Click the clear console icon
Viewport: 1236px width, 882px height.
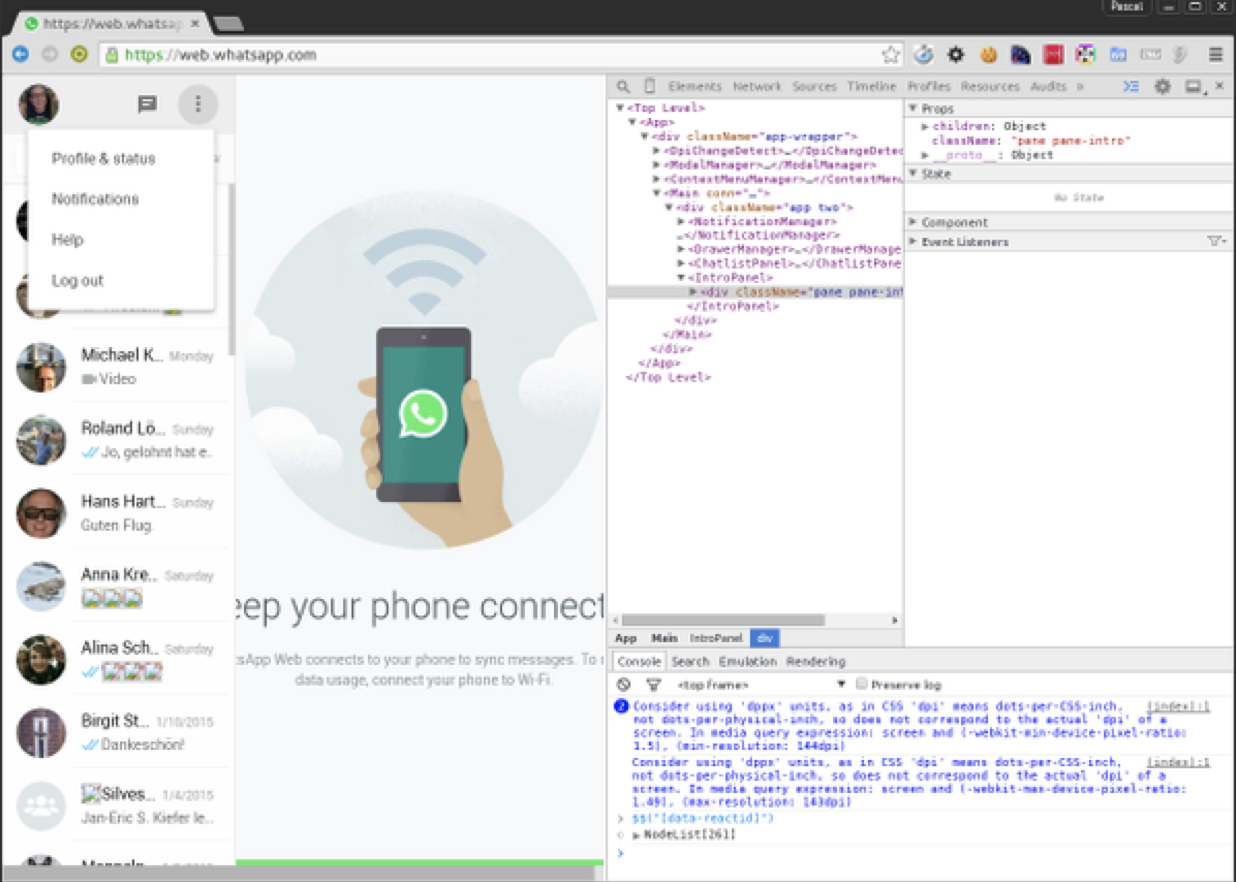pos(623,685)
